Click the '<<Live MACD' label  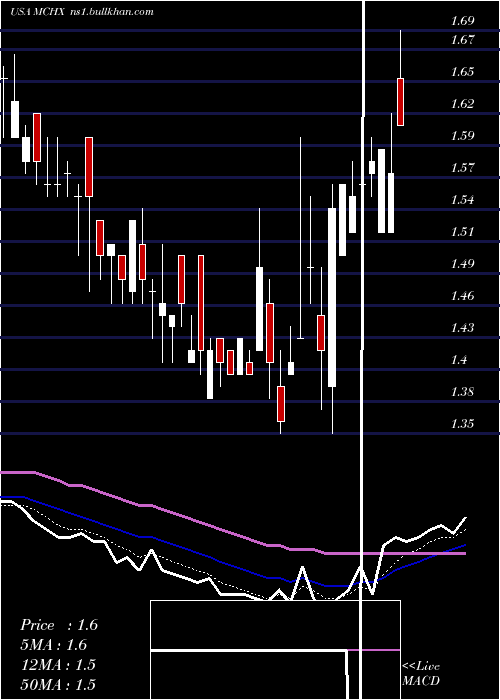(x=421, y=674)
